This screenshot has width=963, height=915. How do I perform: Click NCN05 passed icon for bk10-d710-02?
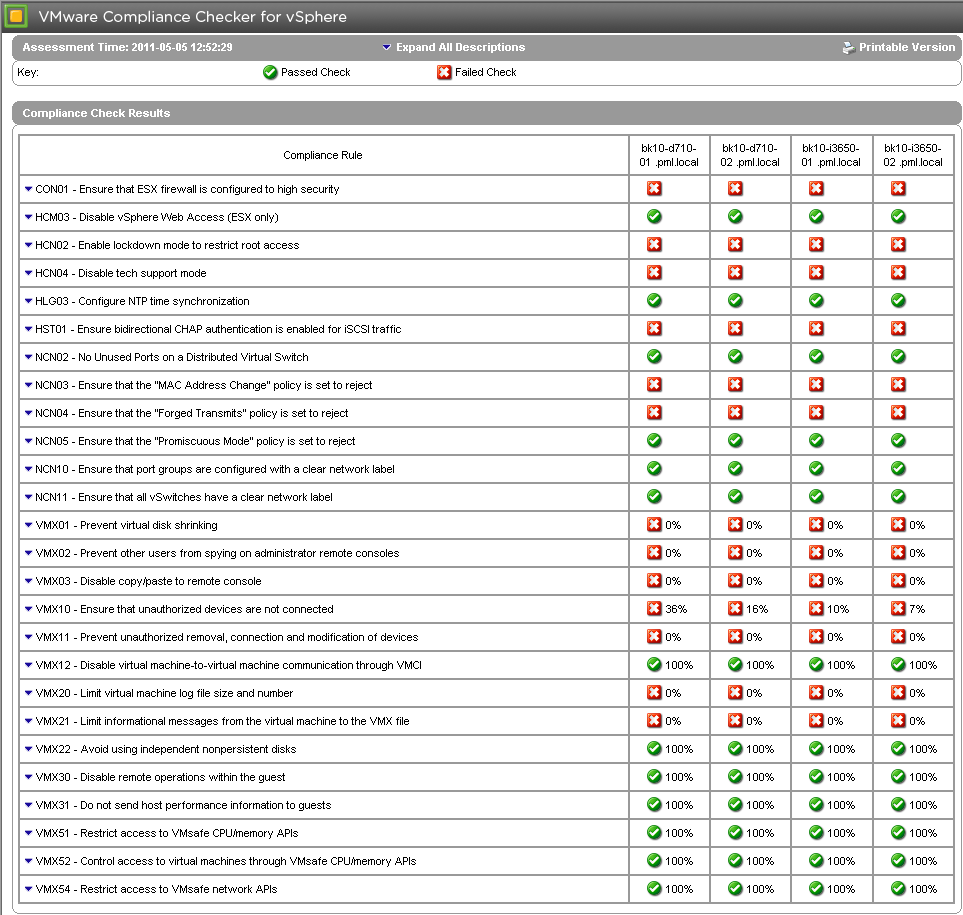[x=735, y=441]
